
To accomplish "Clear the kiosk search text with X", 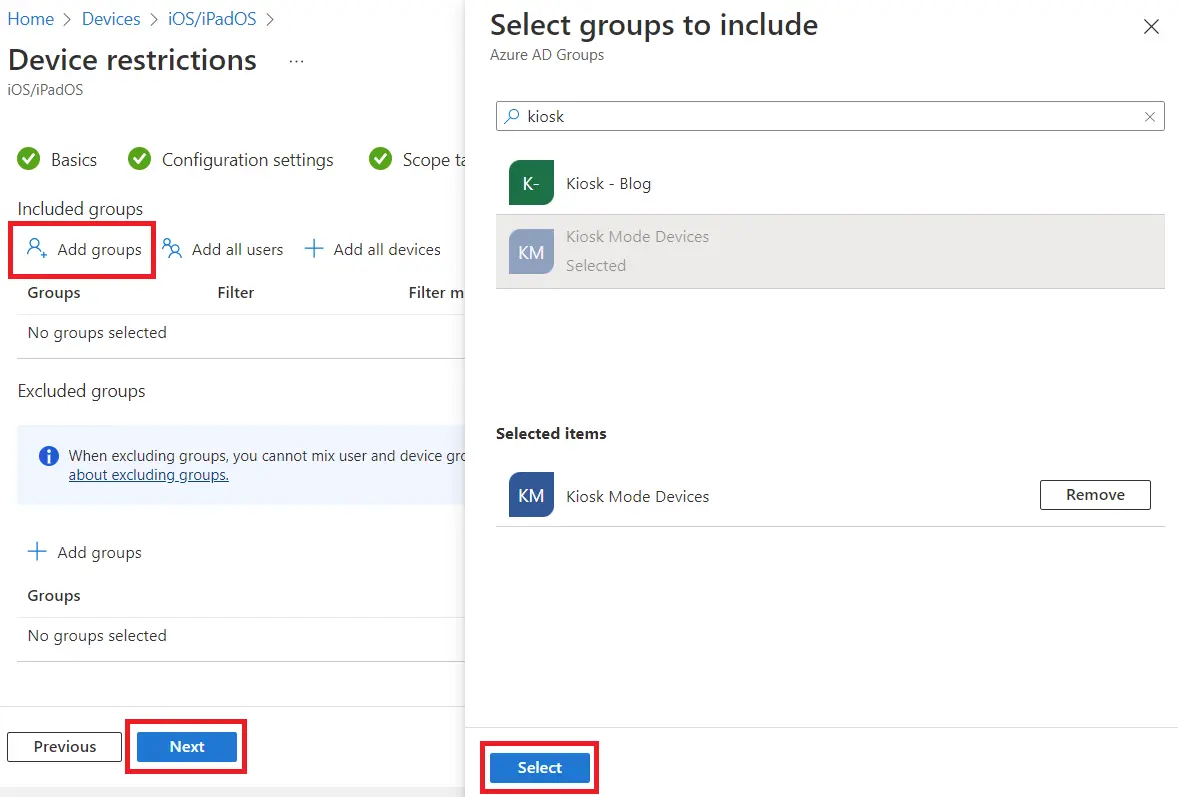I will [1150, 117].
